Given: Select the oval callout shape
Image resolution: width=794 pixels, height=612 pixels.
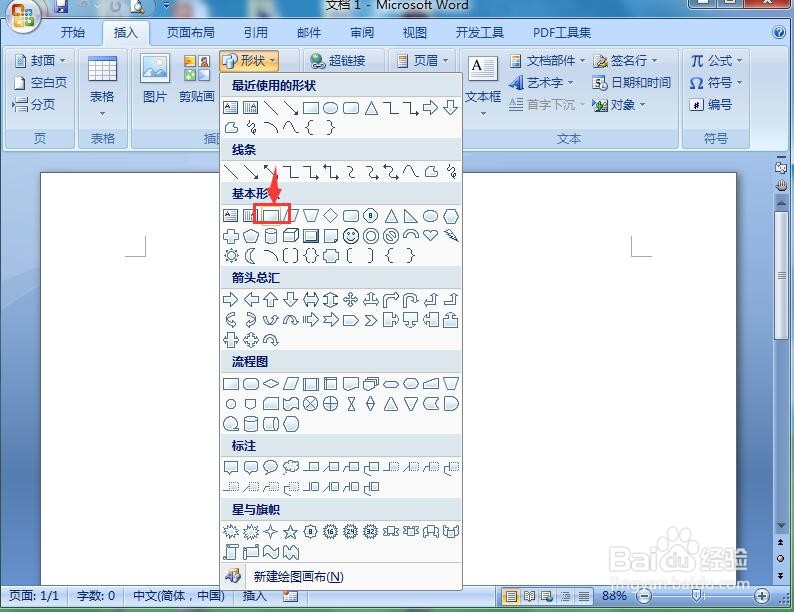Looking at the screenshot, I should point(271,467).
